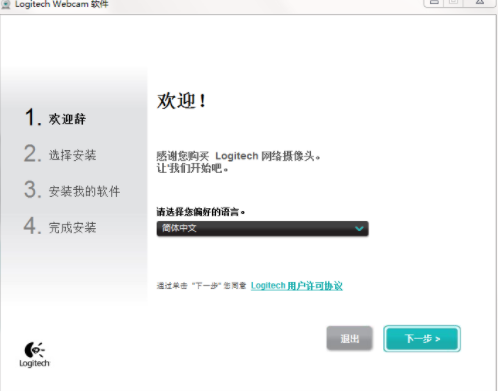Click the Logitech Webcam 软件 window title
The height and width of the screenshot is (391, 498).
(62, 4)
